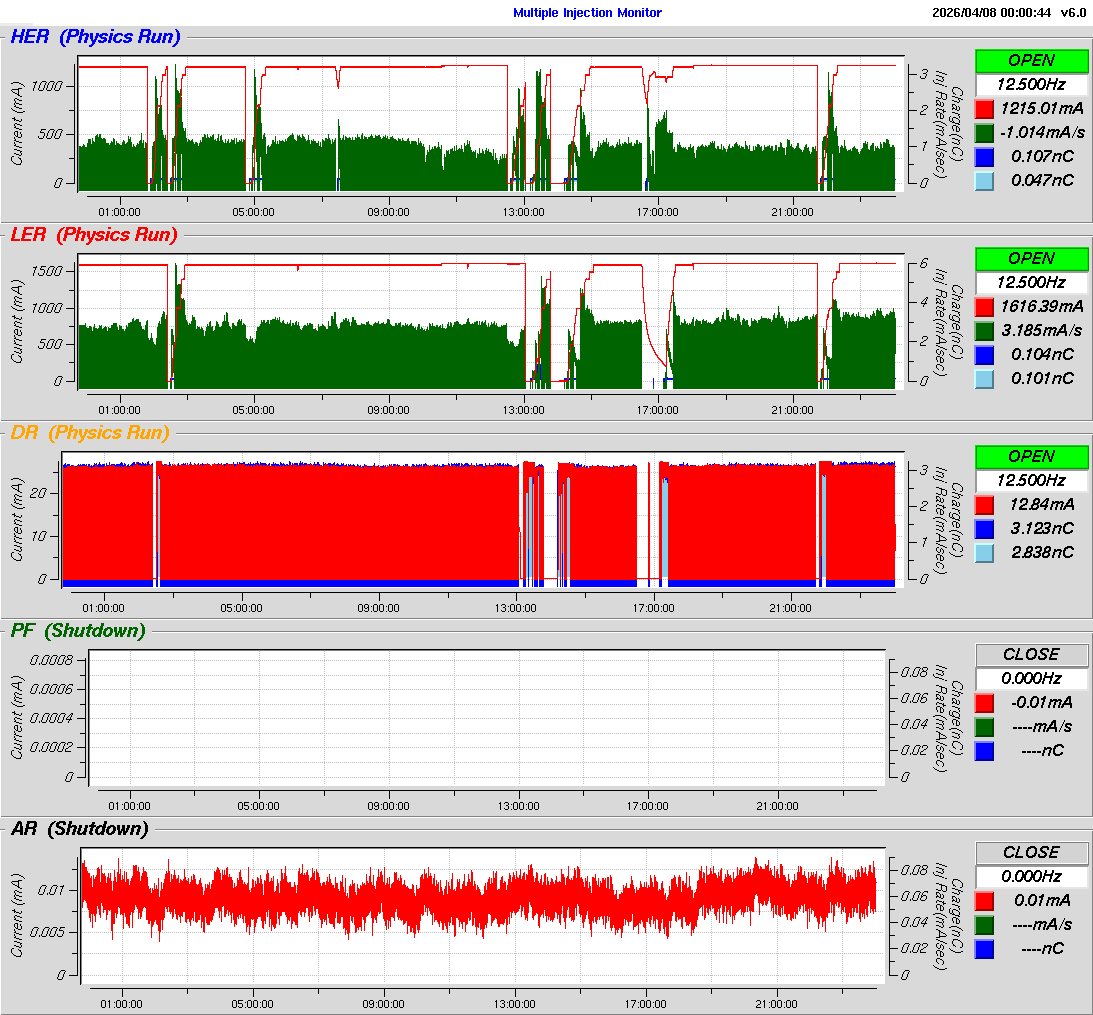1093x1015 pixels.
Task: Toggle the AR CLOSE status indicator
Action: tap(1031, 852)
